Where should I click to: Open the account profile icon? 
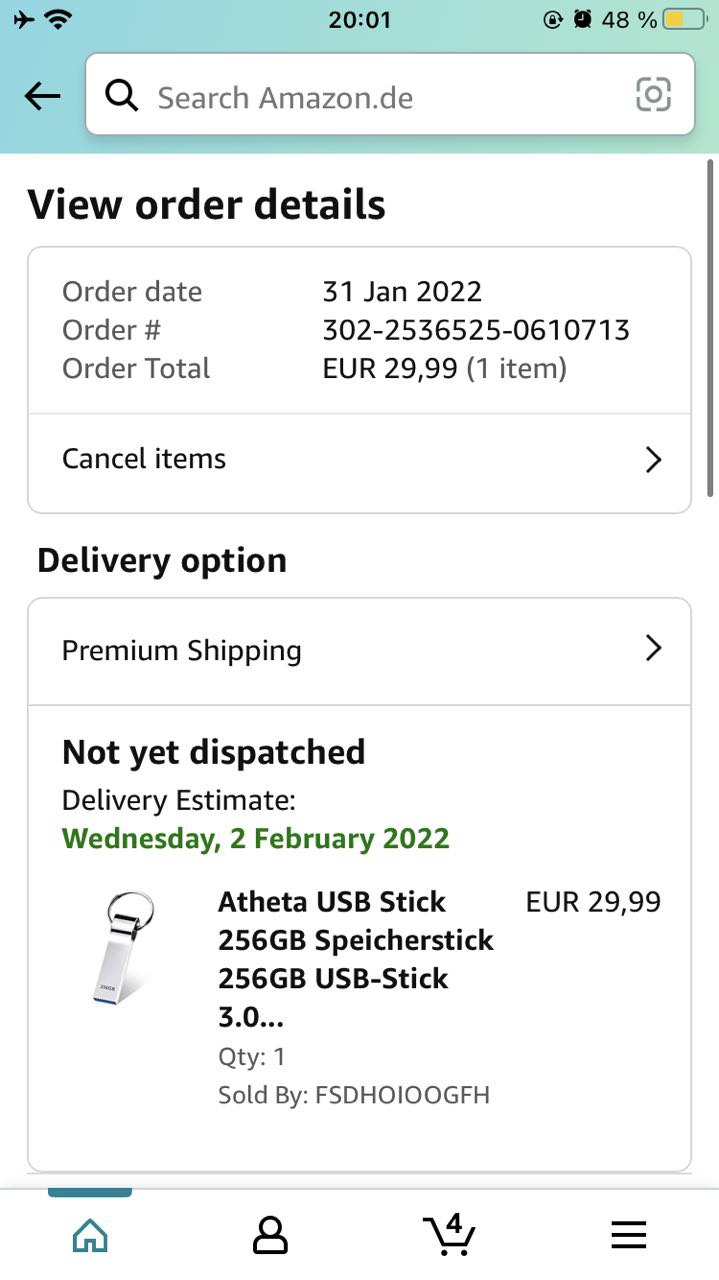270,1235
